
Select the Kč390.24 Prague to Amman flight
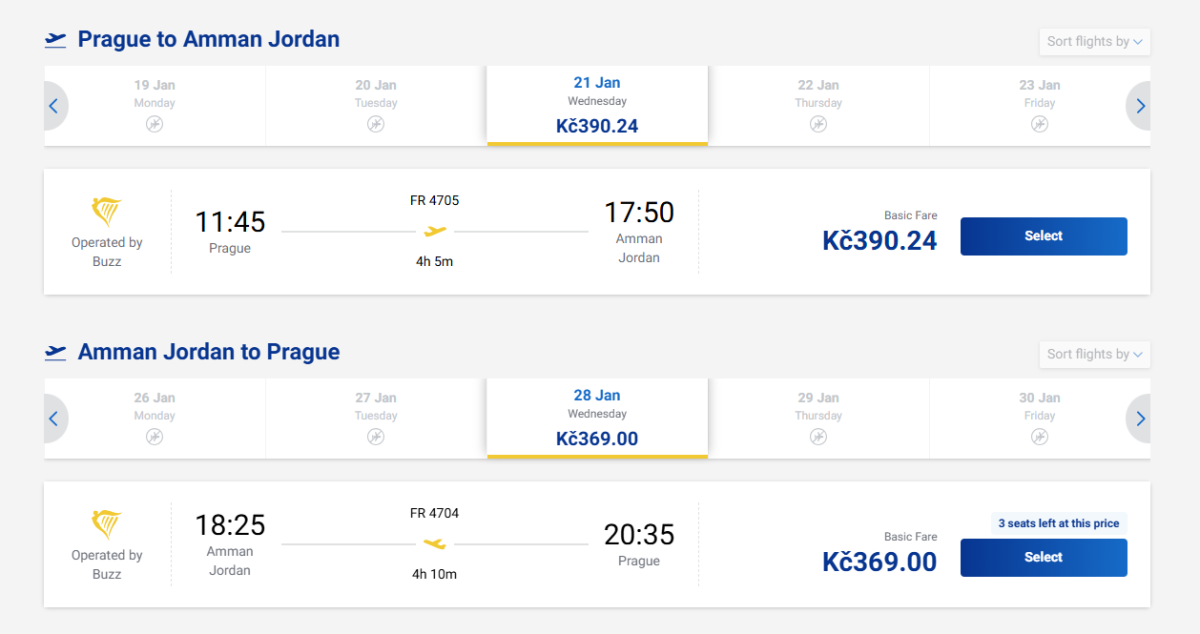point(1043,236)
